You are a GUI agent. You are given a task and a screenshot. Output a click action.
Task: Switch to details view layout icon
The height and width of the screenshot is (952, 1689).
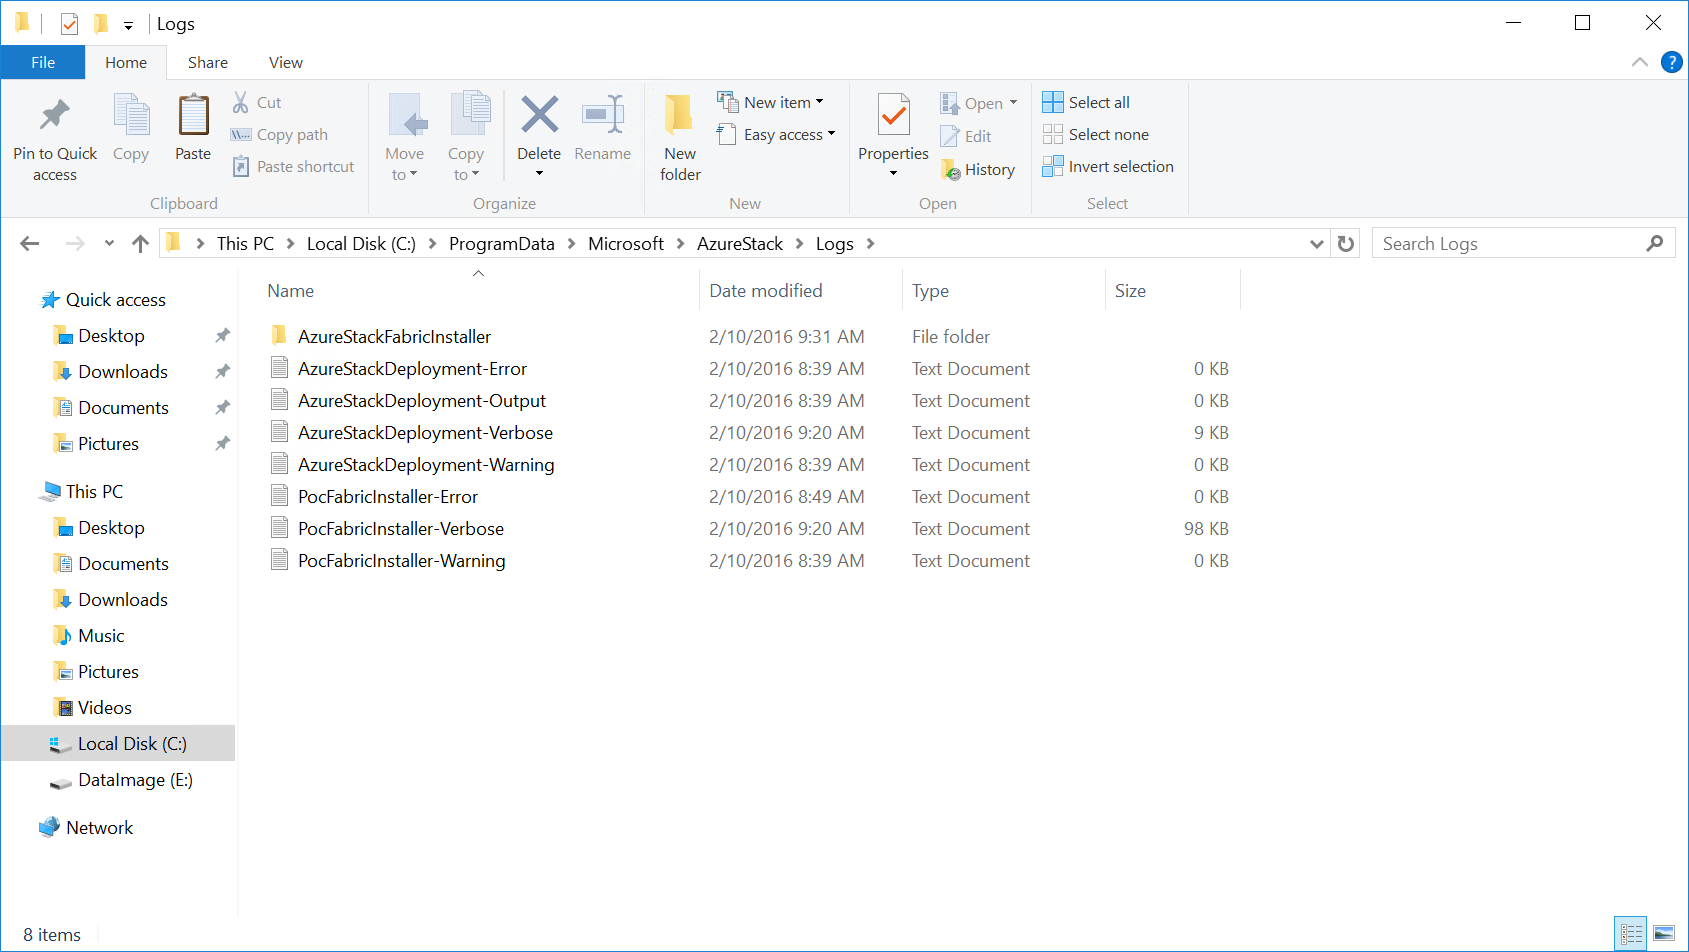pos(1631,934)
